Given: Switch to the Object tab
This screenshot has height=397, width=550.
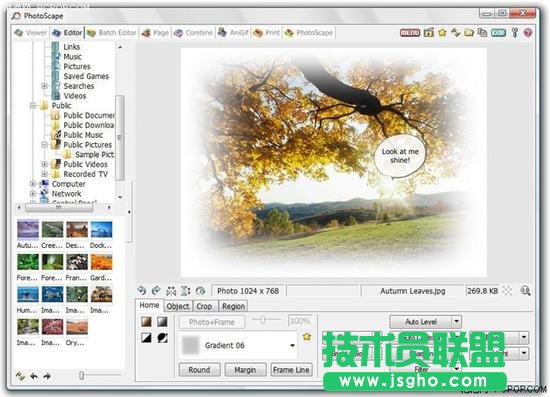Looking at the screenshot, I should [178, 306].
